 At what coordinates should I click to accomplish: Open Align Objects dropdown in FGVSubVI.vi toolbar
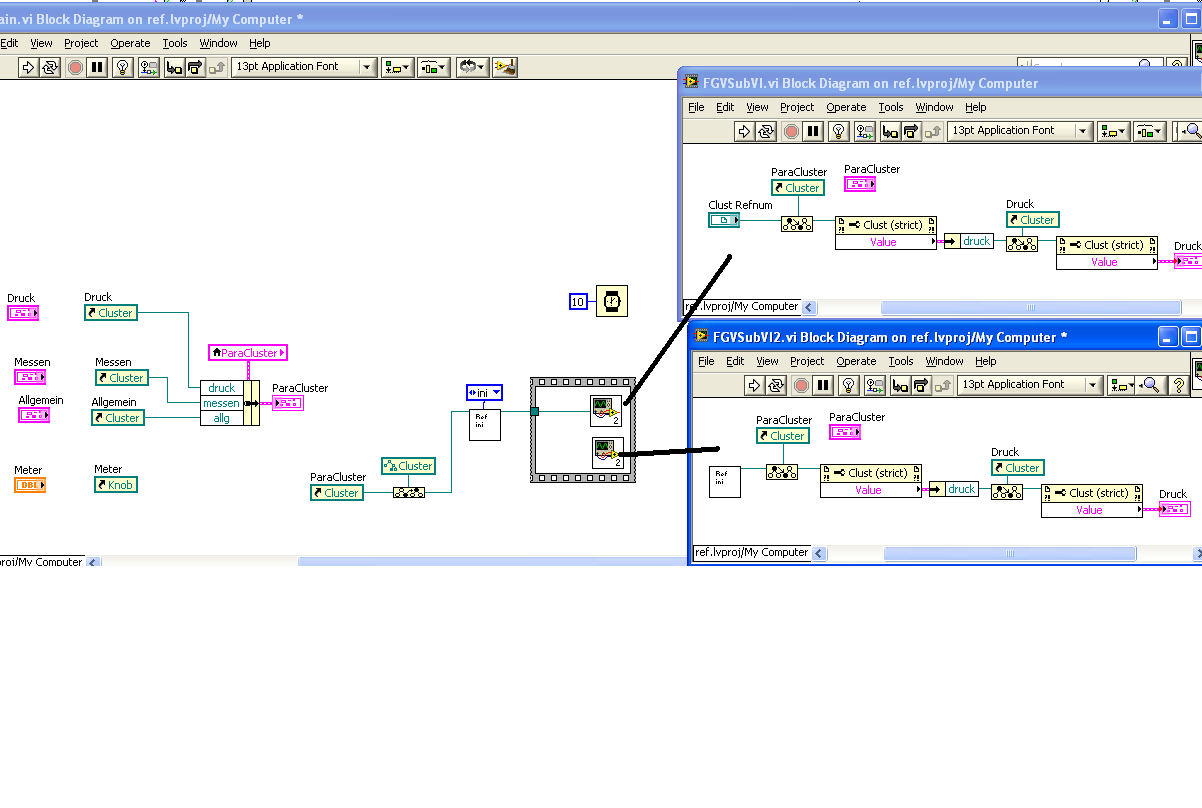(1113, 131)
